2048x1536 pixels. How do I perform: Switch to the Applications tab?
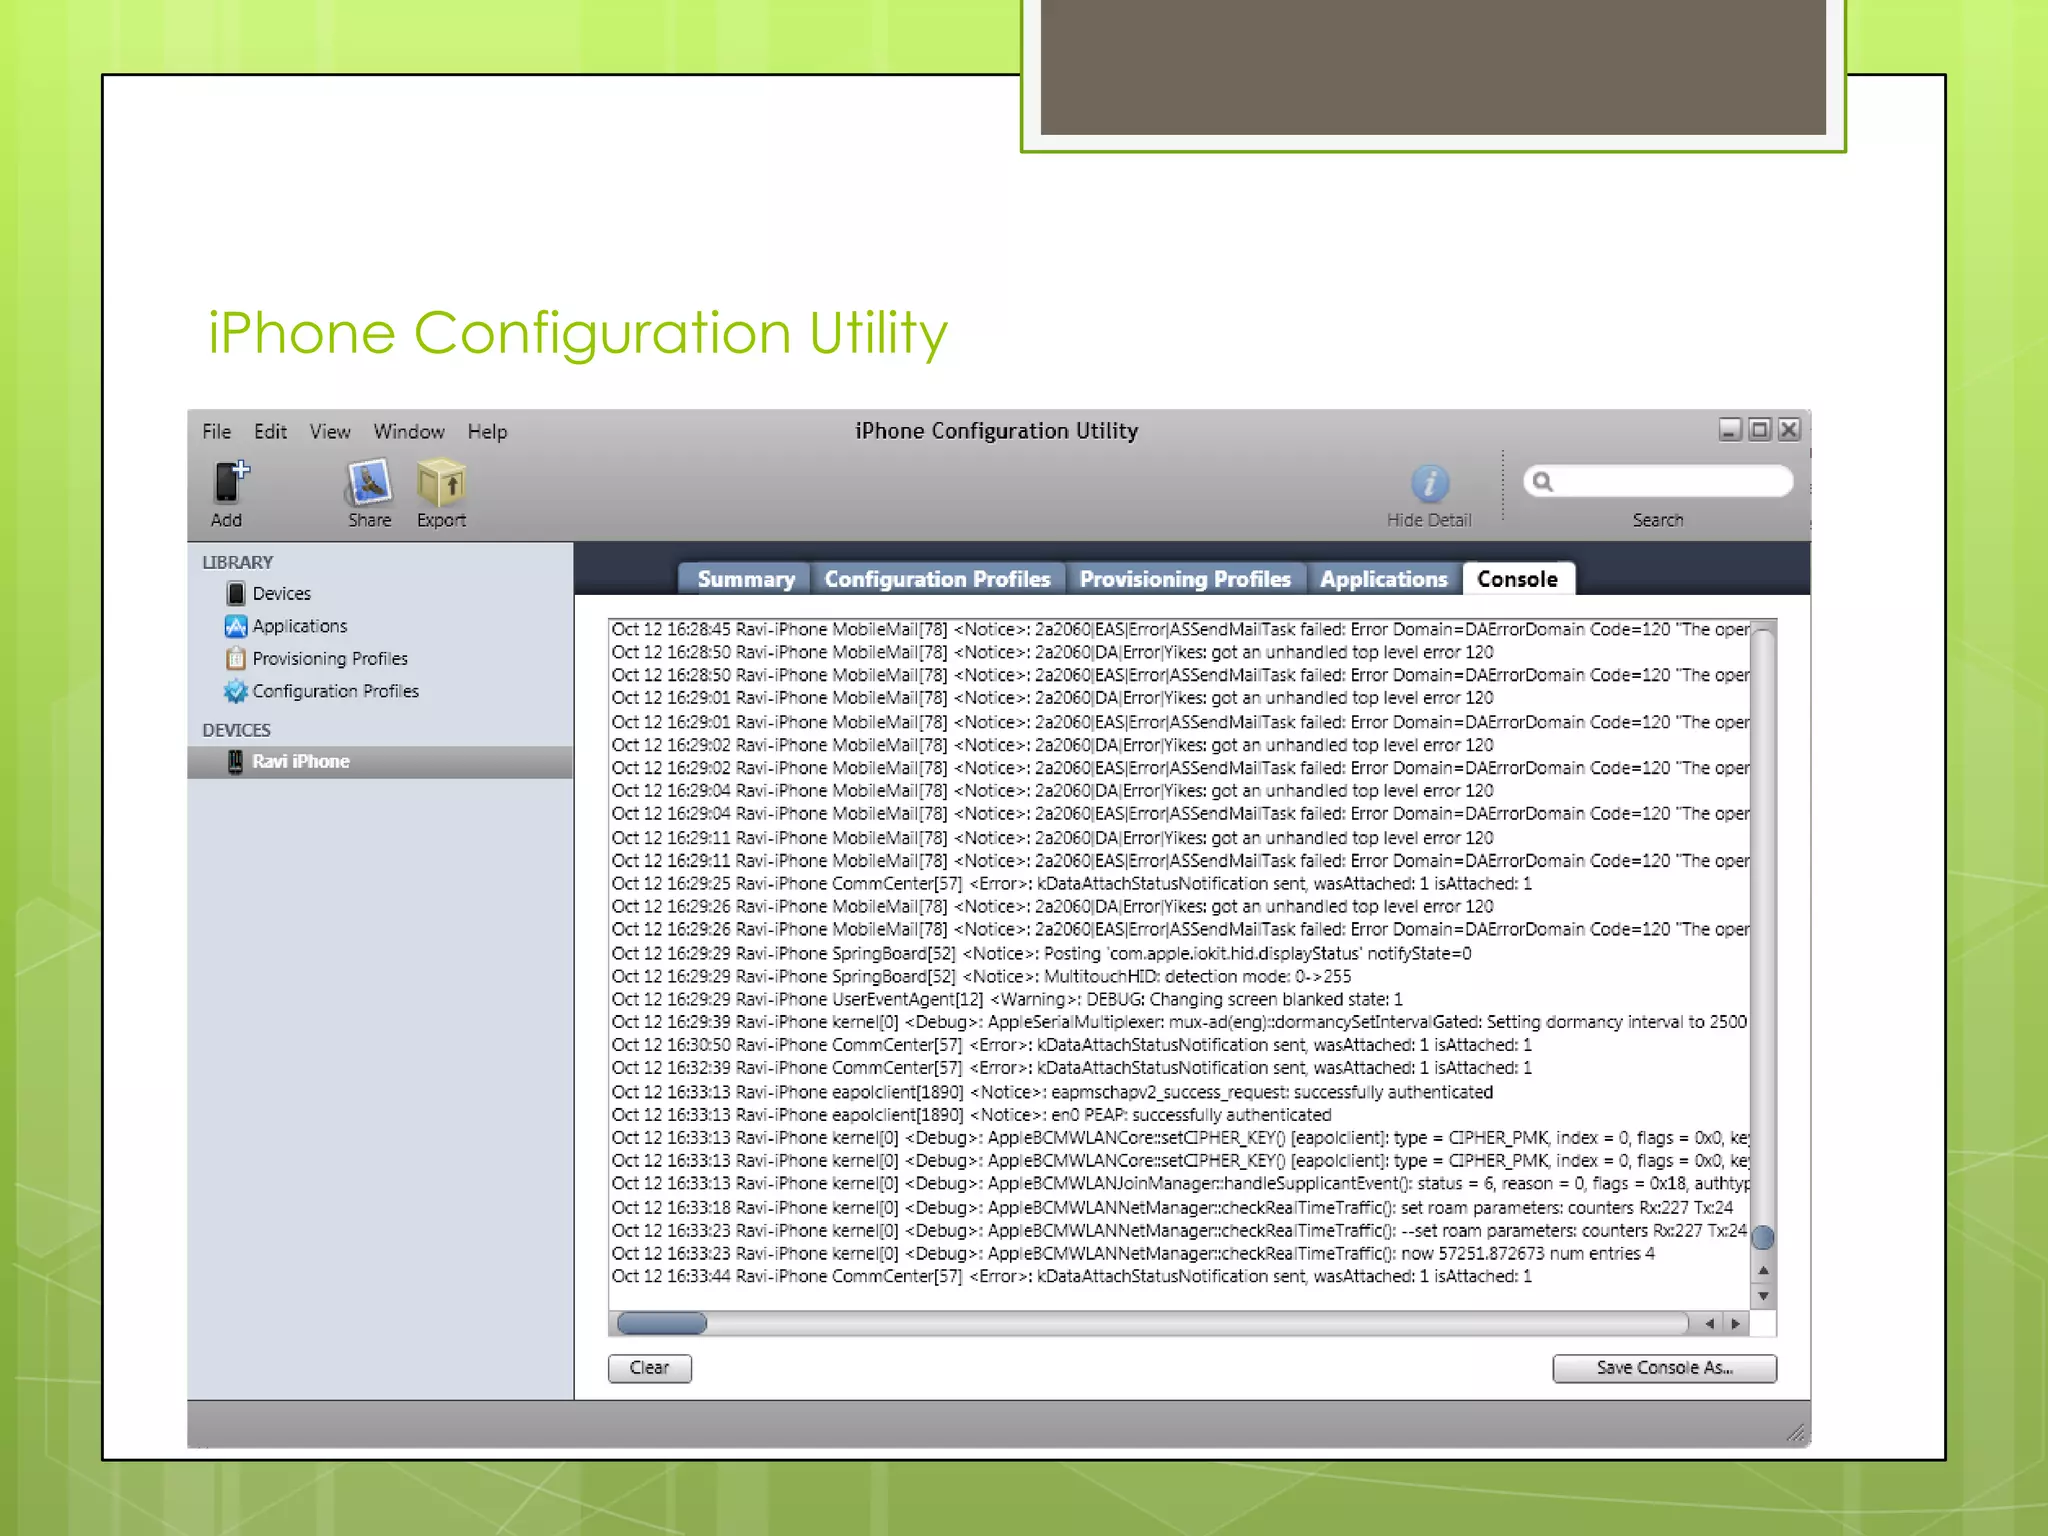1384,579
